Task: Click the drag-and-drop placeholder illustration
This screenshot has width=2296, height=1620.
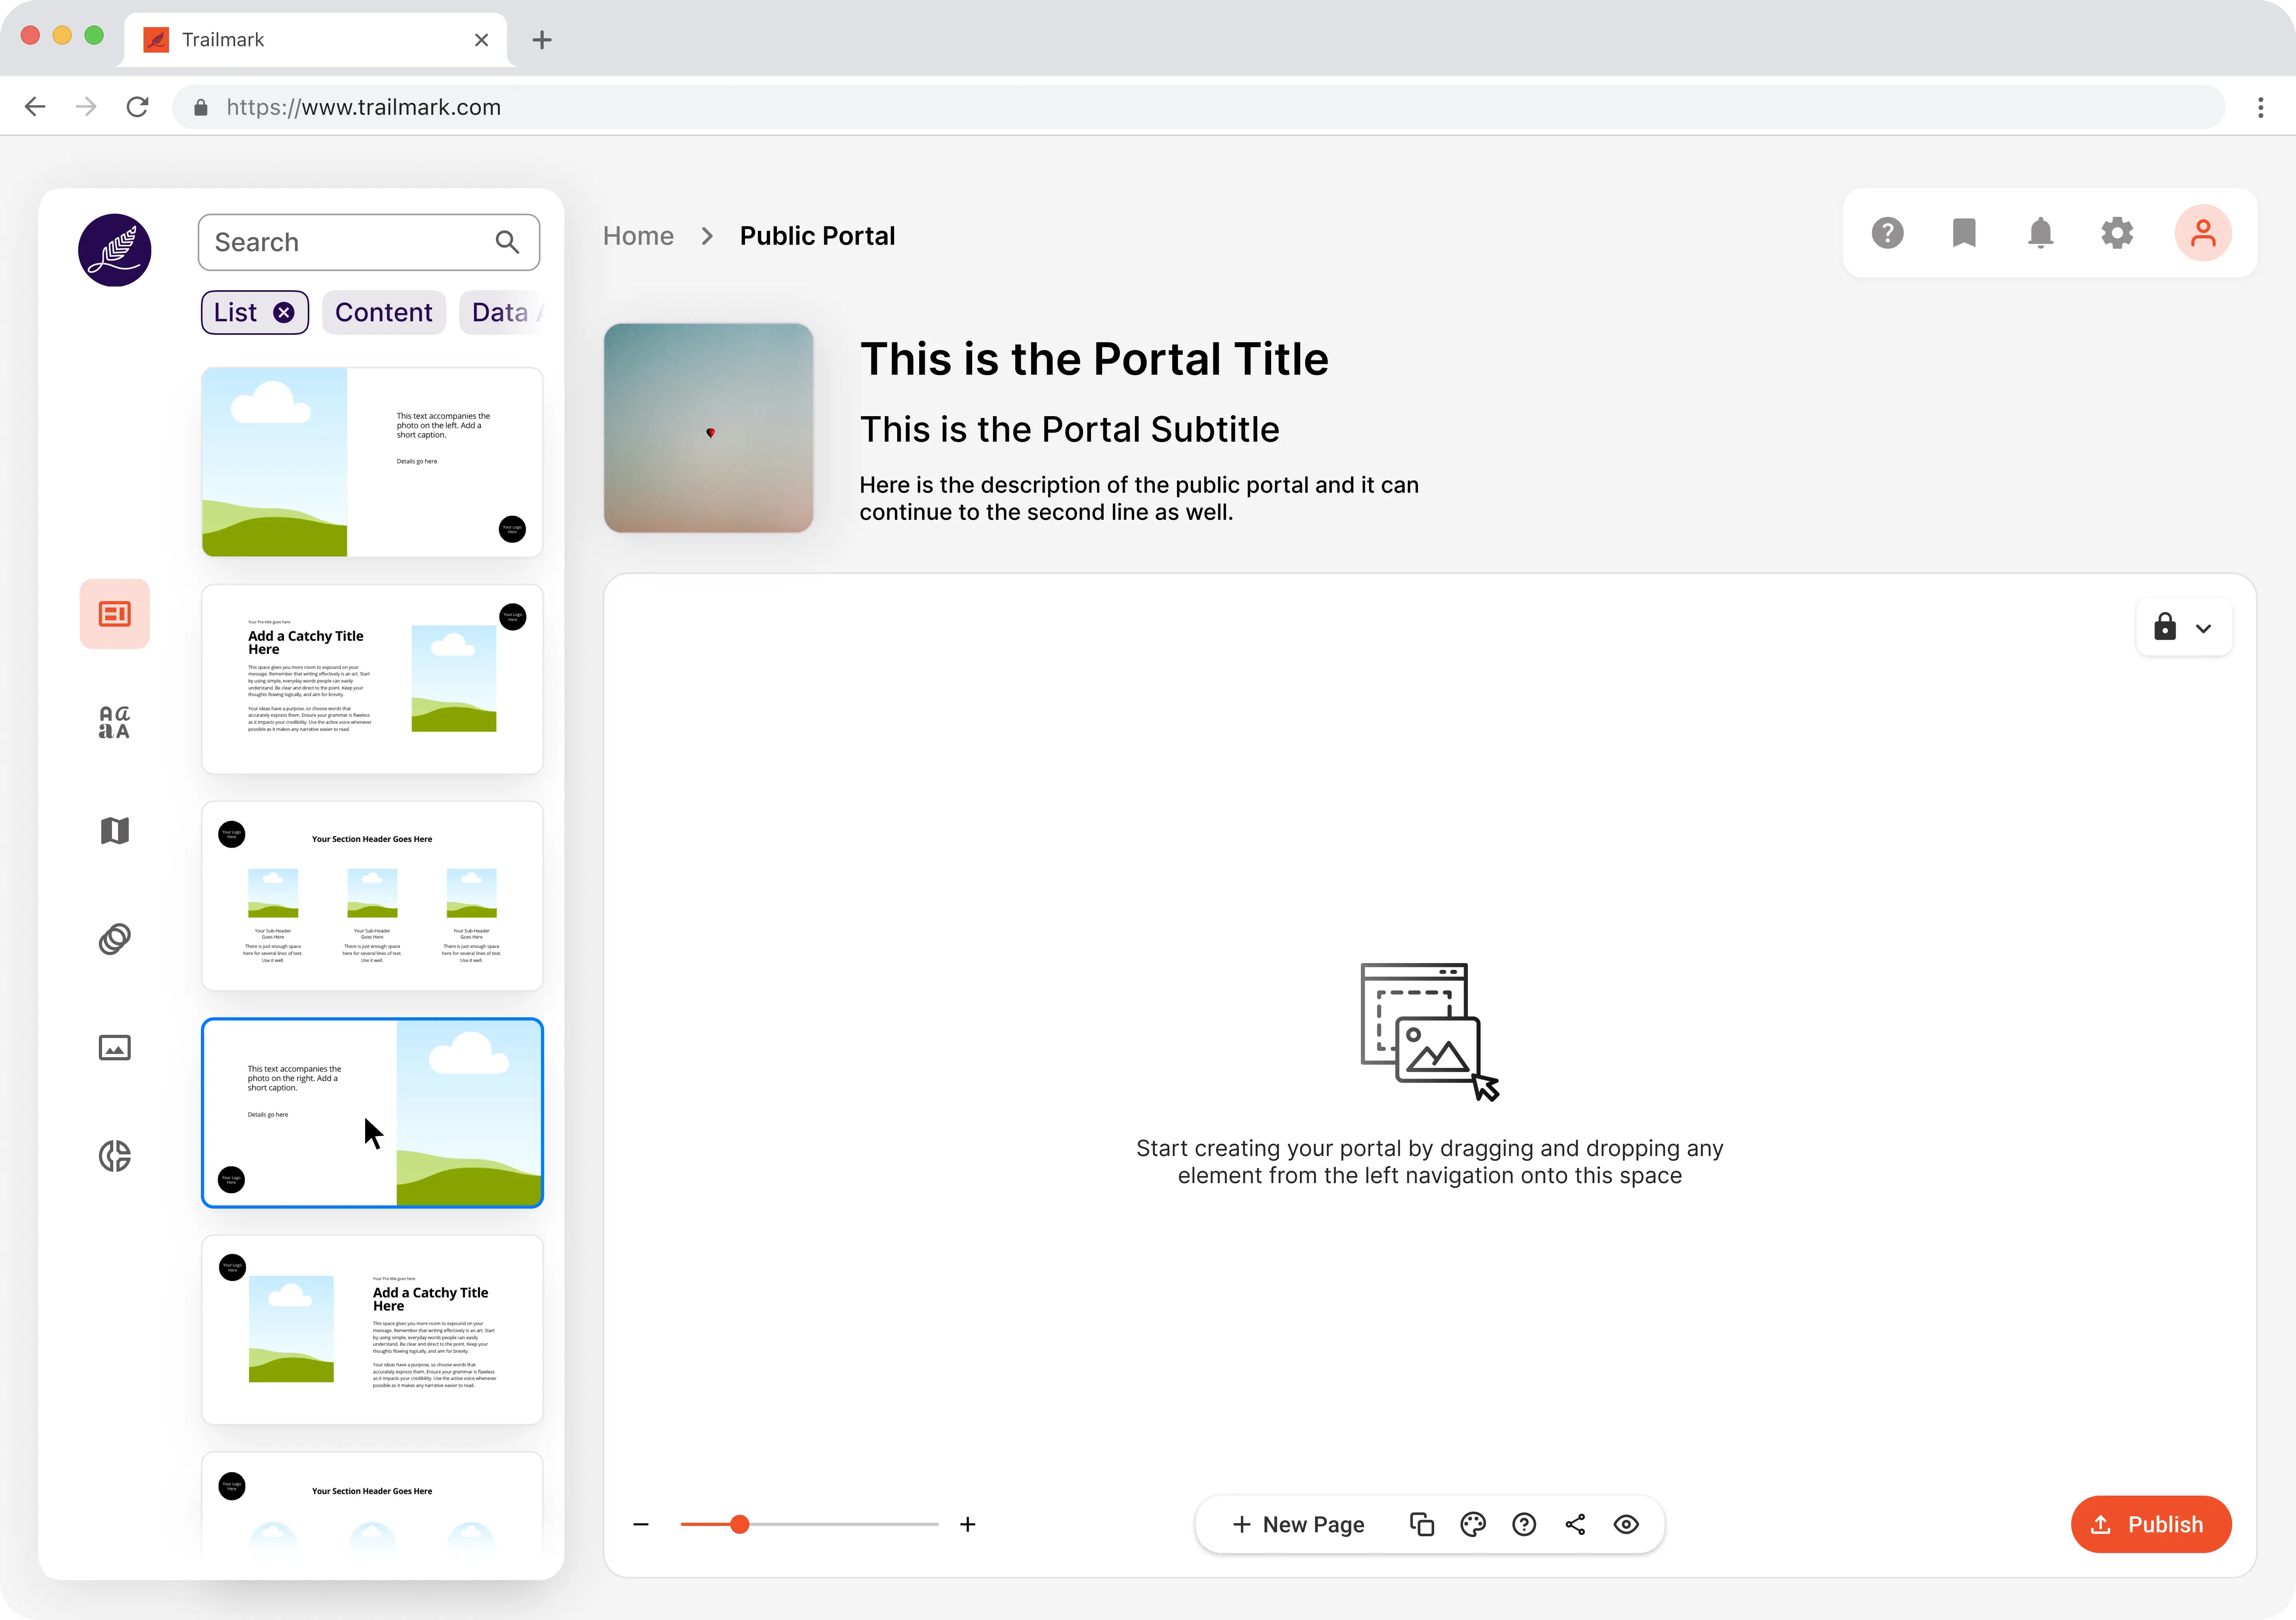Action: click(x=1430, y=1032)
